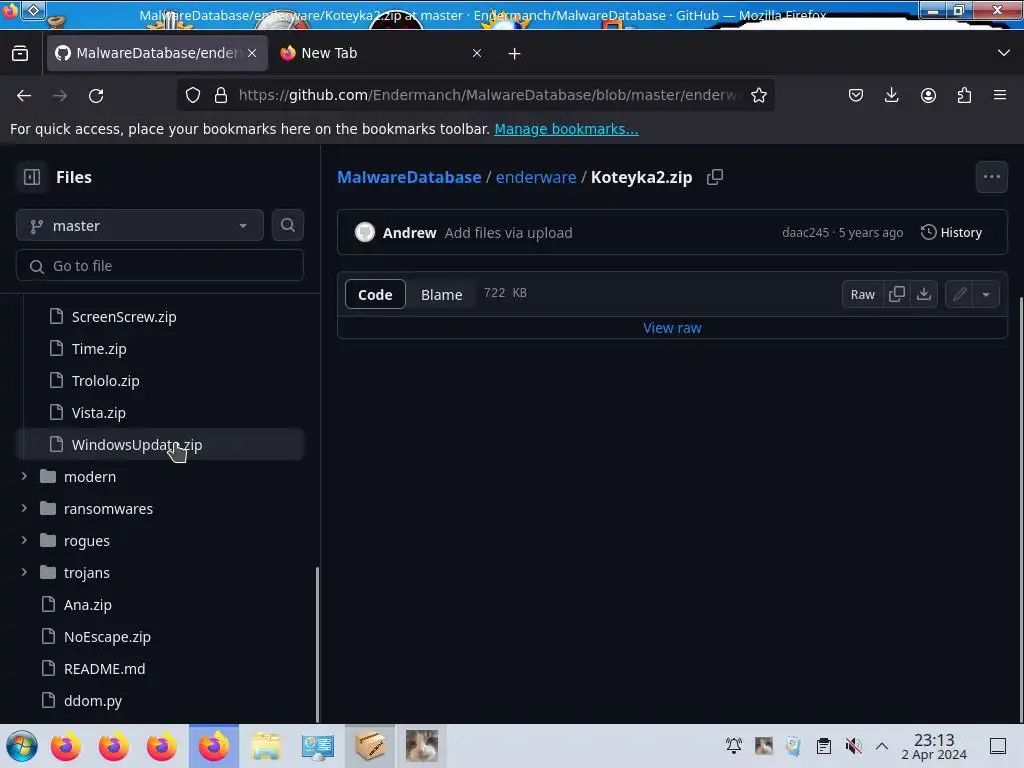Open the master branch selector
This screenshot has width=1024, height=768.
[140, 225]
